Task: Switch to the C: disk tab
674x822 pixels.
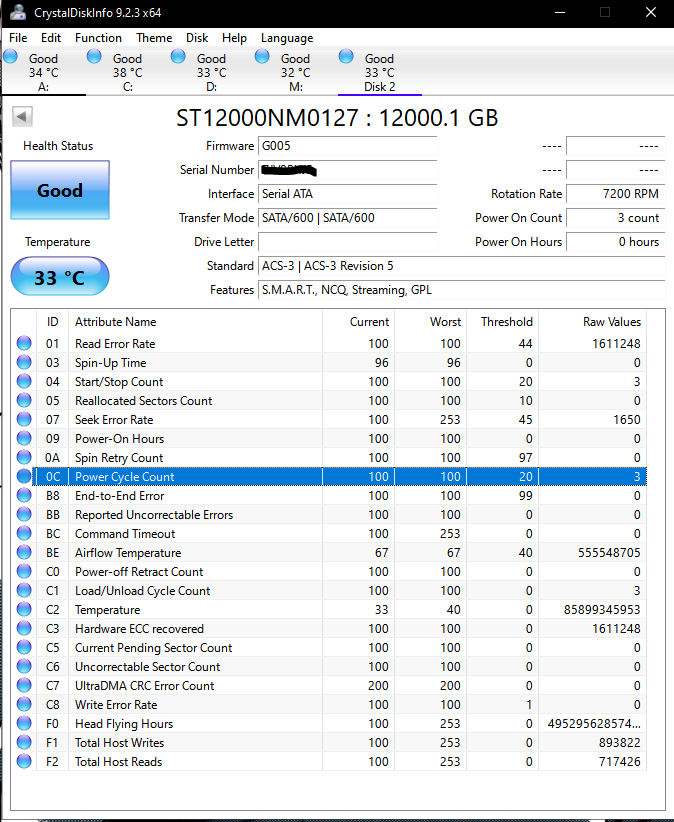Action: coord(127,72)
